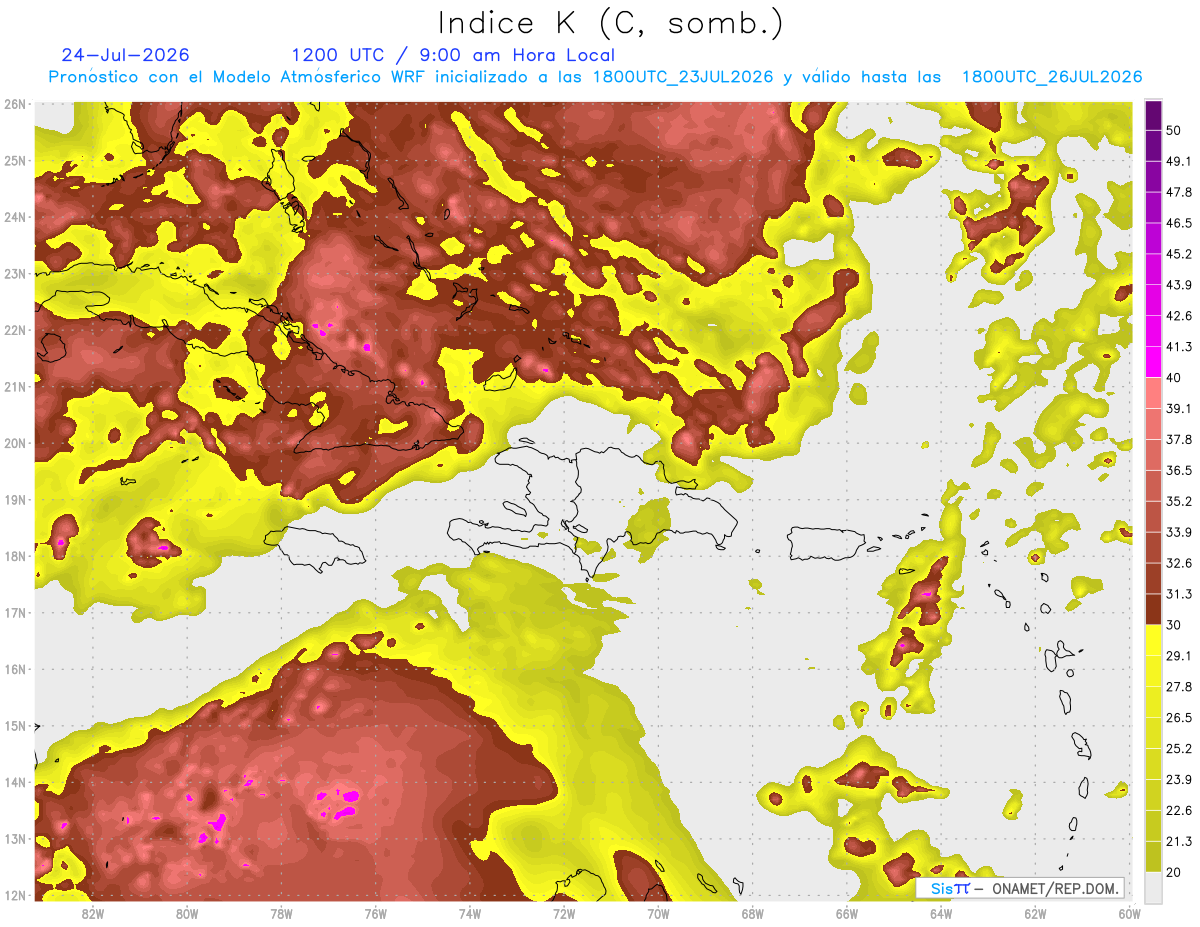This screenshot has width=1200, height=927.
Task: Click the legend value "32.6"
Action: click(x=1179, y=563)
